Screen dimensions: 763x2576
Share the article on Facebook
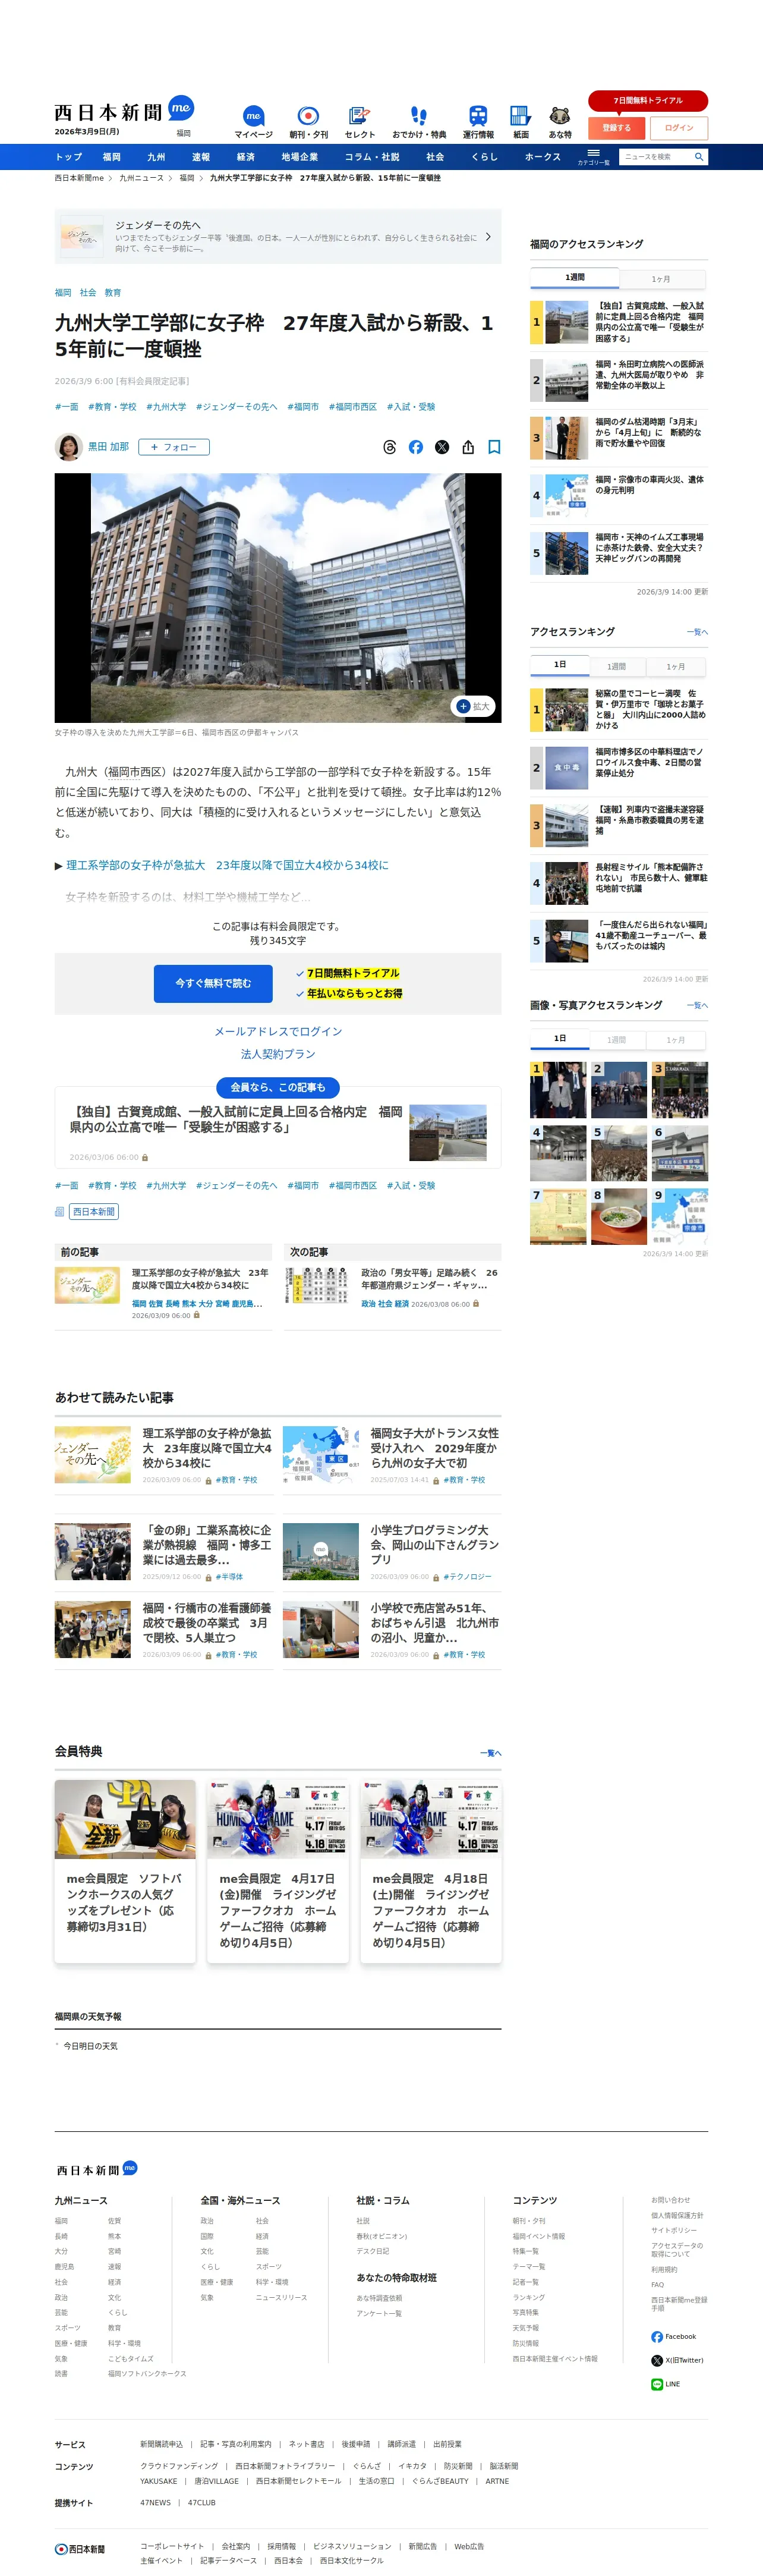coord(416,447)
